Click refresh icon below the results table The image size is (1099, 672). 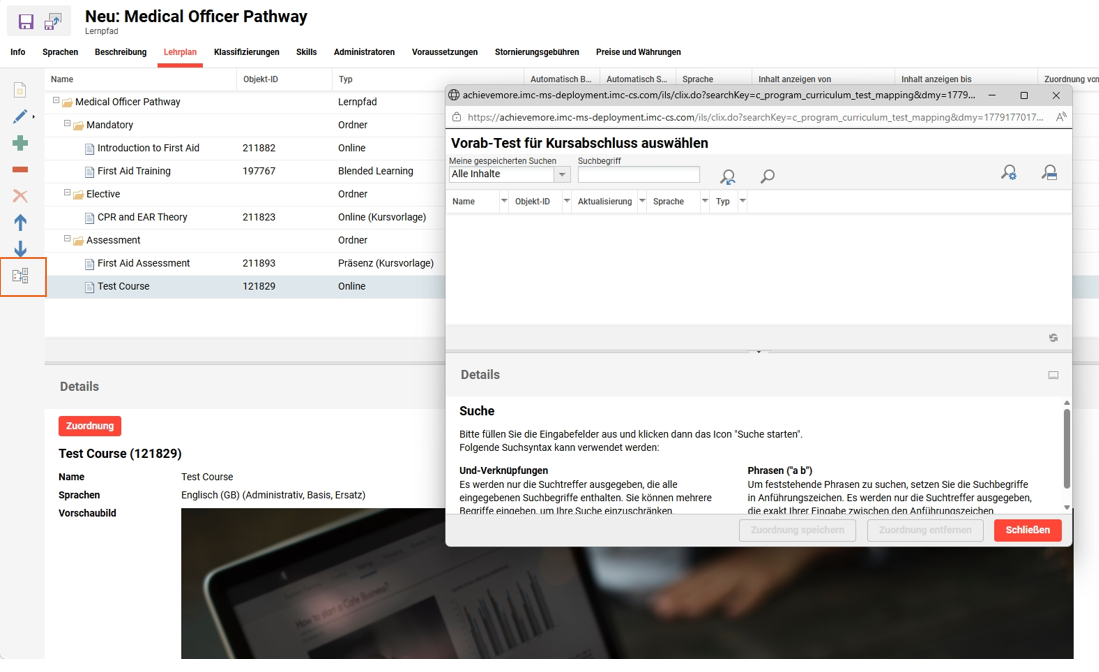pyautogui.click(x=1053, y=338)
